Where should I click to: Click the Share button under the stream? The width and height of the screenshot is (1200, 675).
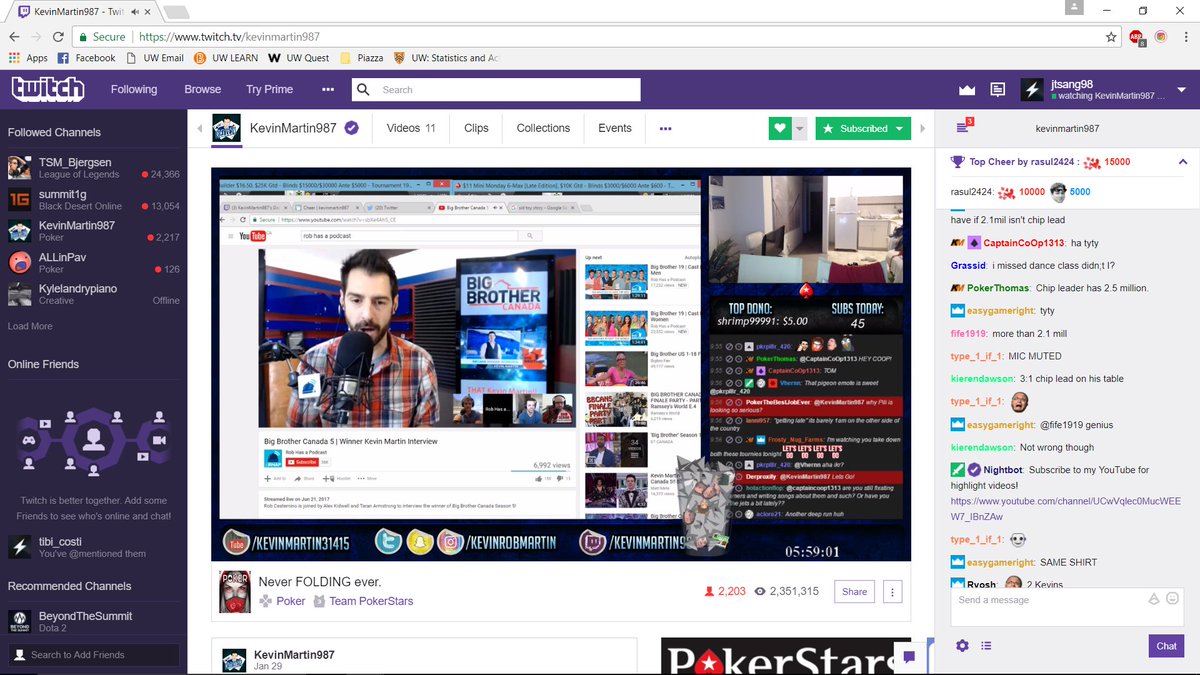click(x=854, y=592)
